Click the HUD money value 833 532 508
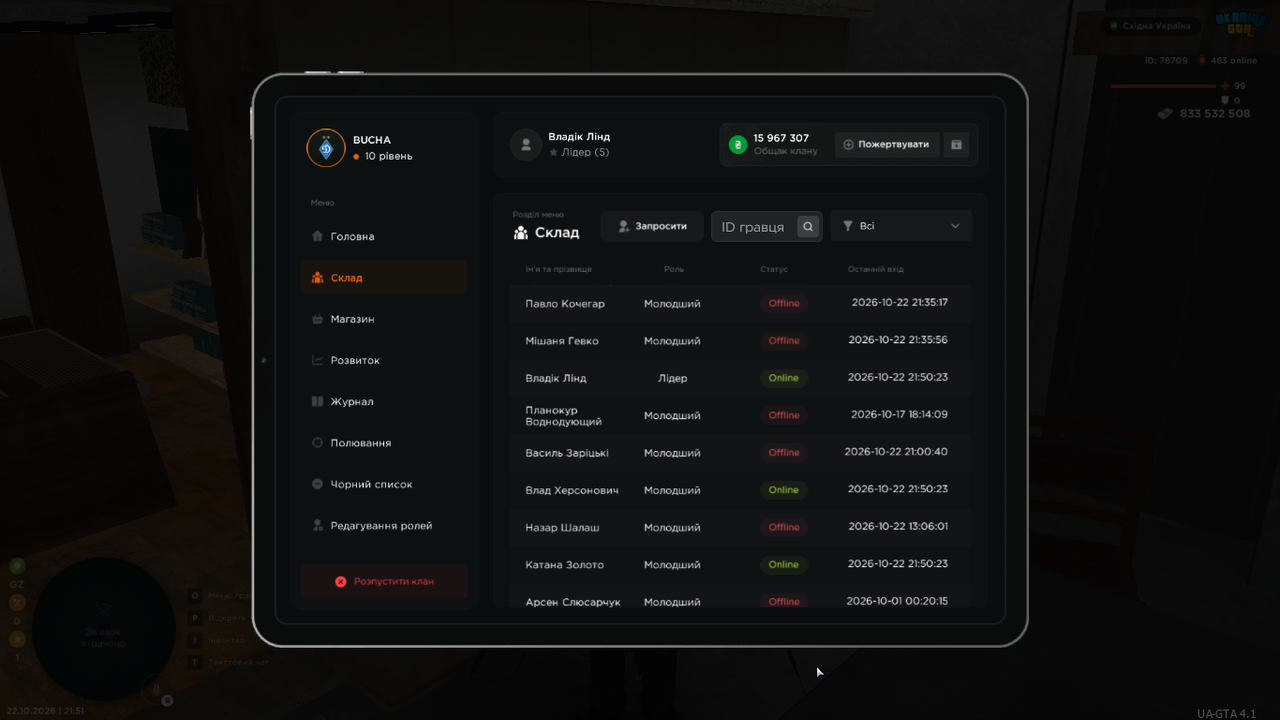Image resolution: width=1280 pixels, height=720 pixels. 1215,114
